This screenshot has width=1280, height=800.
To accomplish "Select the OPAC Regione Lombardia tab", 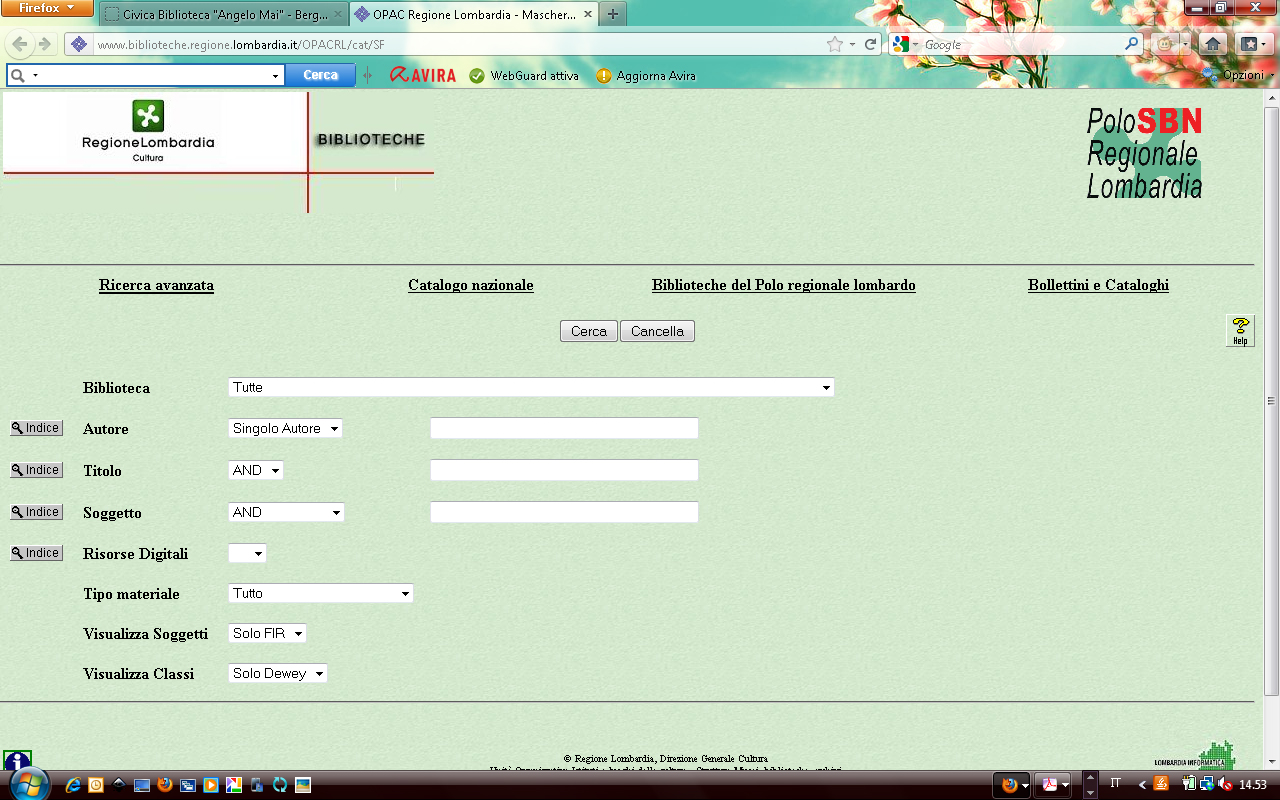I will tap(474, 15).
